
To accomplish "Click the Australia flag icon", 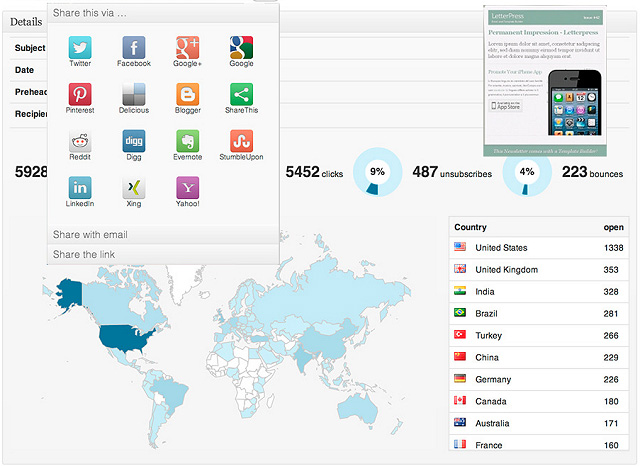I will tap(460, 422).
